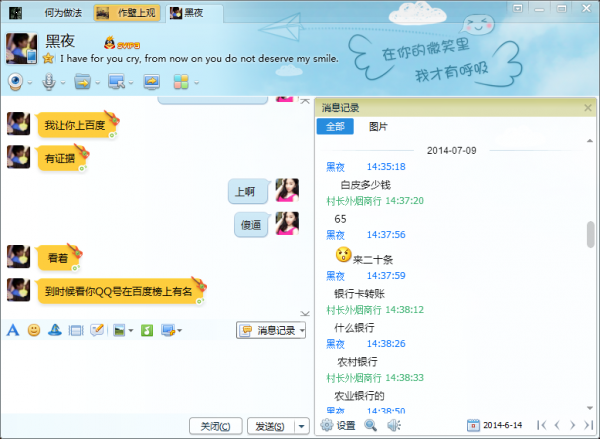Expand the 消息记录 button dropdown arrow

[x=302, y=330]
